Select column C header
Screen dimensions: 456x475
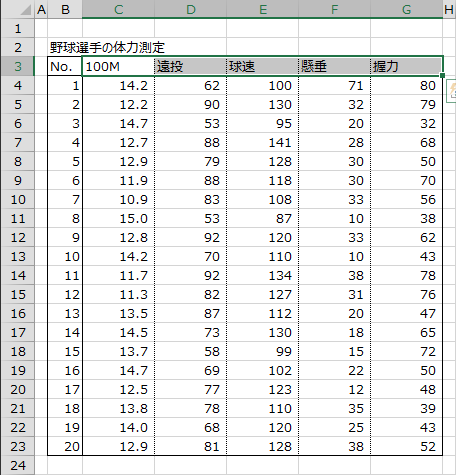click(119, 9)
